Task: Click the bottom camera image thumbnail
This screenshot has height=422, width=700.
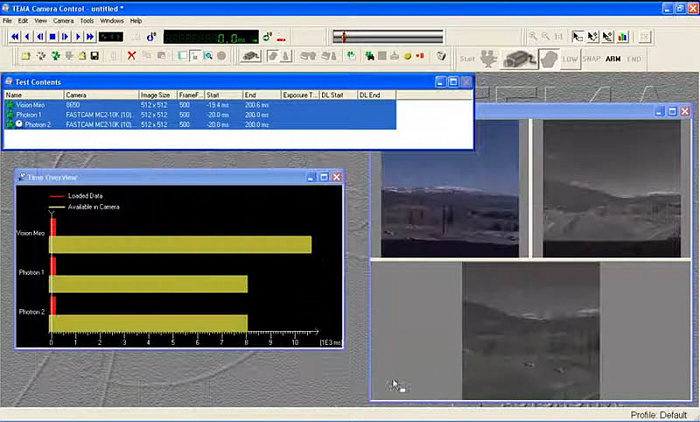Action: pos(531,331)
